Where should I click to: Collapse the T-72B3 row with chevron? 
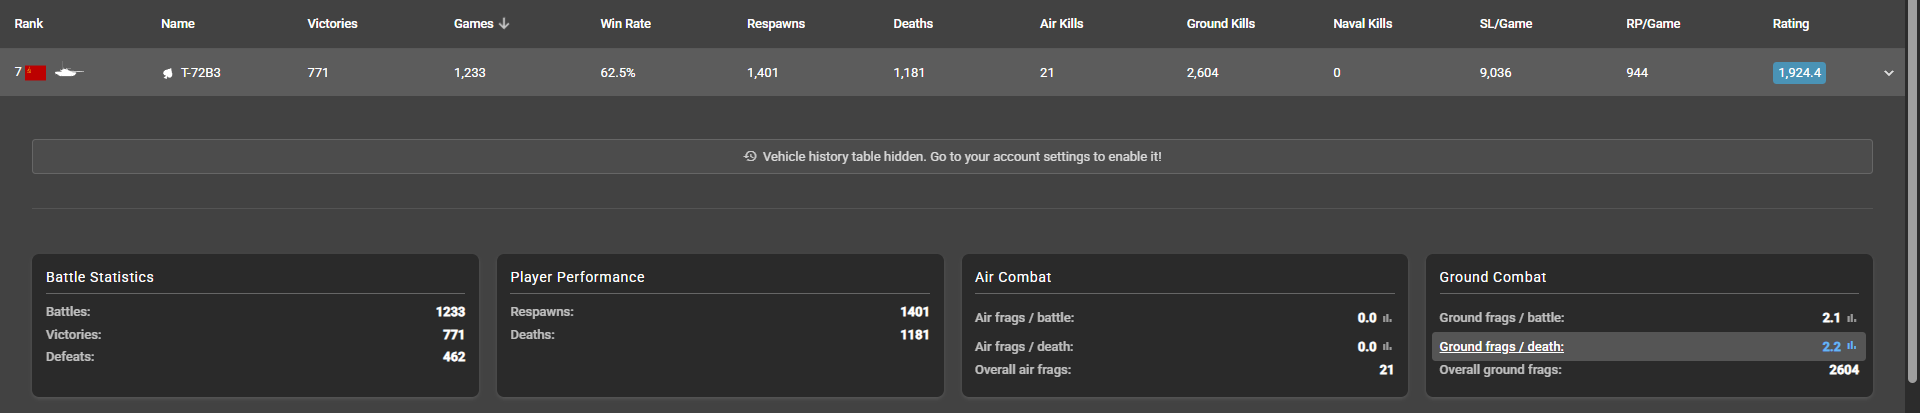coord(1889,73)
